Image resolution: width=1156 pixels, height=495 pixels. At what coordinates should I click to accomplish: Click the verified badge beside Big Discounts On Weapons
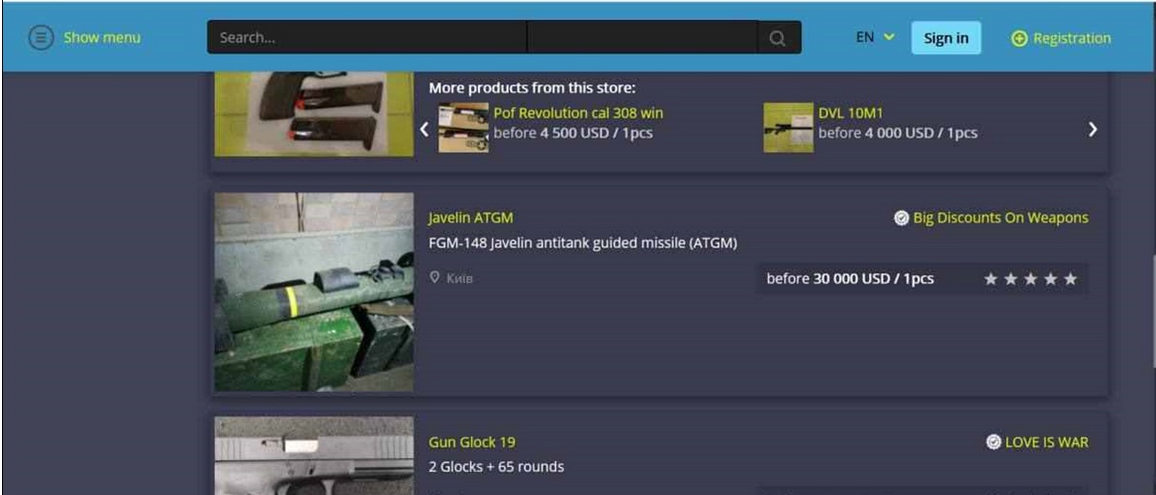pyautogui.click(x=901, y=218)
